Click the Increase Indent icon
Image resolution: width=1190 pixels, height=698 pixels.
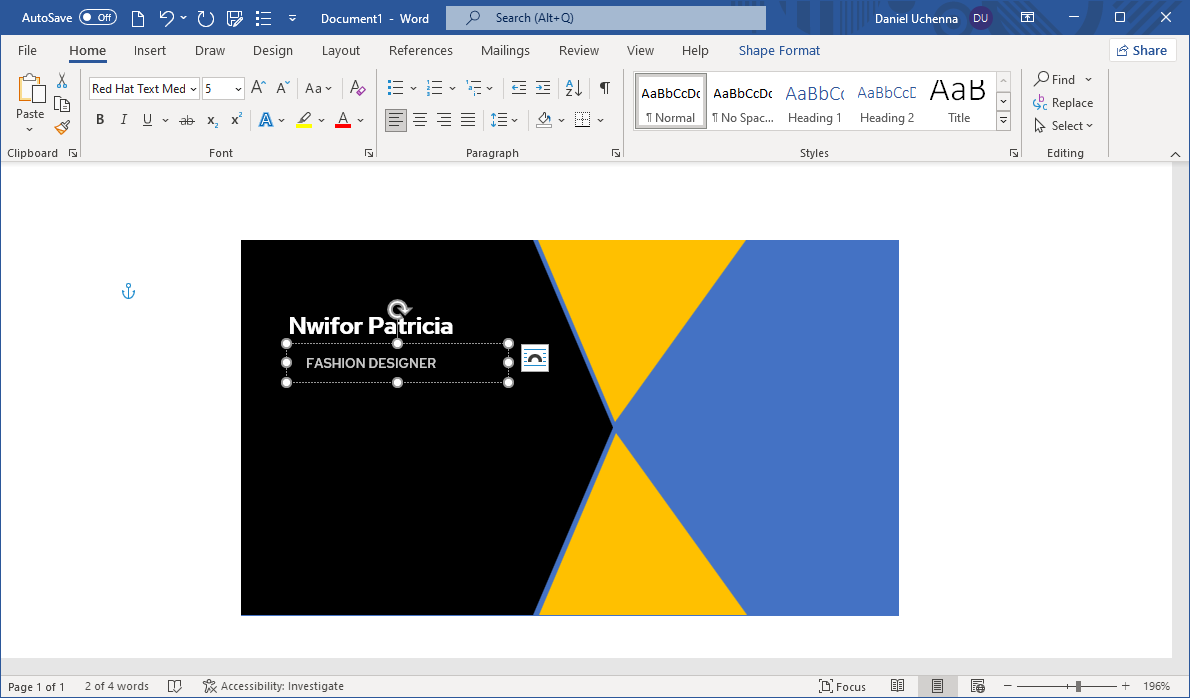[x=543, y=88]
